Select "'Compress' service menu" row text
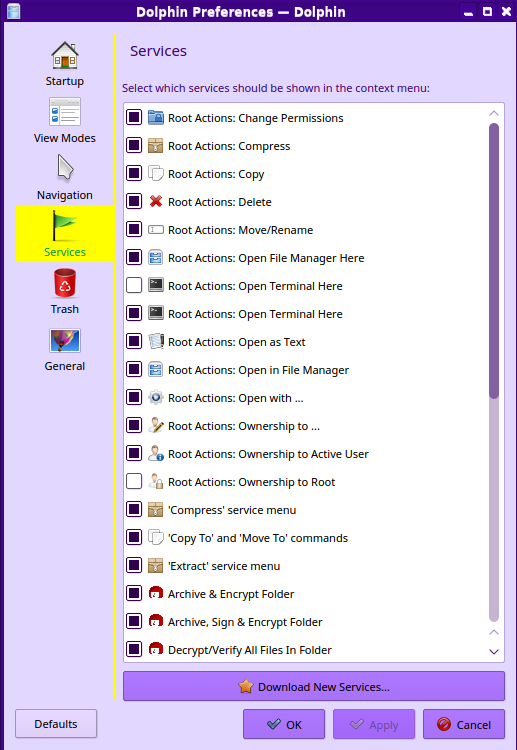517x750 pixels. click(232, 510)
